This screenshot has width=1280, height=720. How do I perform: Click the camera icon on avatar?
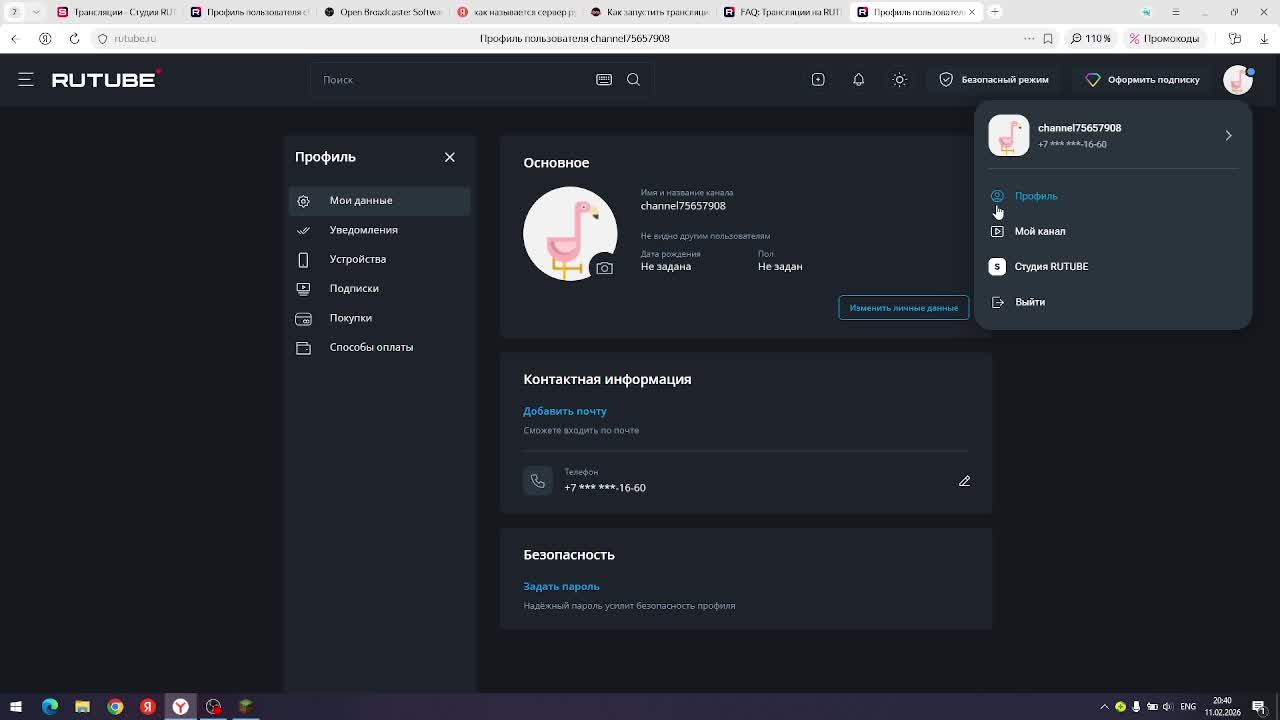(604, 268)
